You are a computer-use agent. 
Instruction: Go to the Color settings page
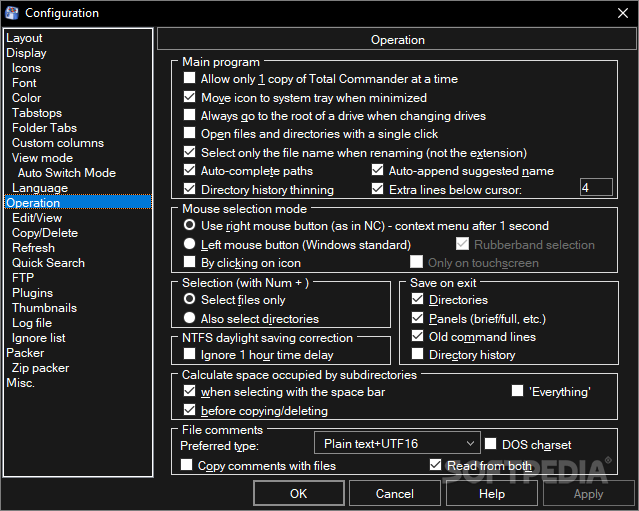click(26, 98)
